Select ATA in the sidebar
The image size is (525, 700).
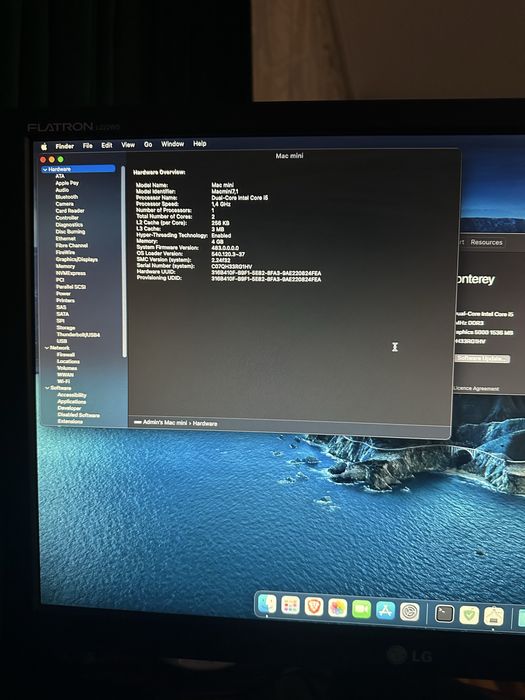[60, 176]
